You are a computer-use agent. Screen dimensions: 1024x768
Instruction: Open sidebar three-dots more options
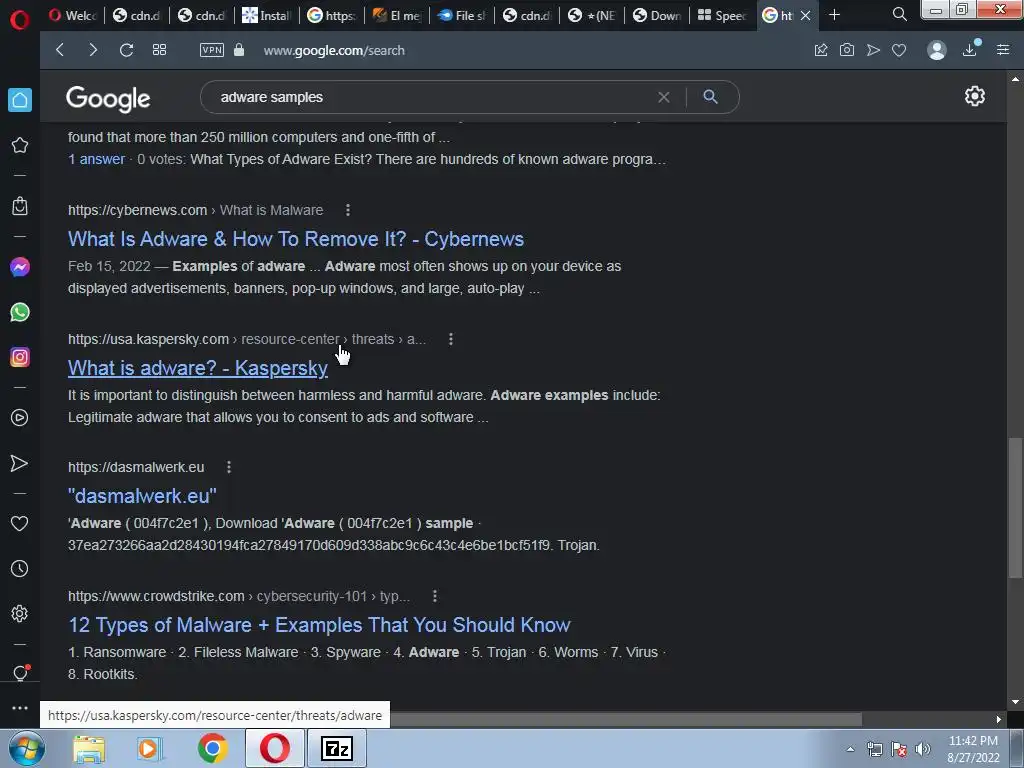pos(20,707)
